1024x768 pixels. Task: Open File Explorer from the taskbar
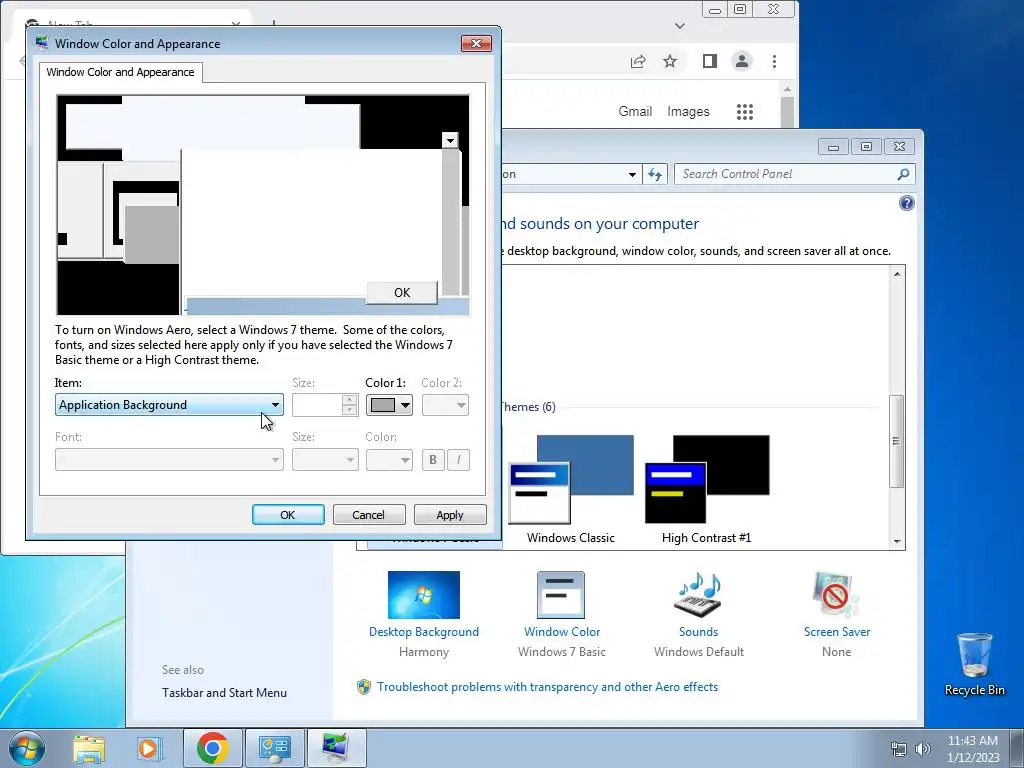89,748
